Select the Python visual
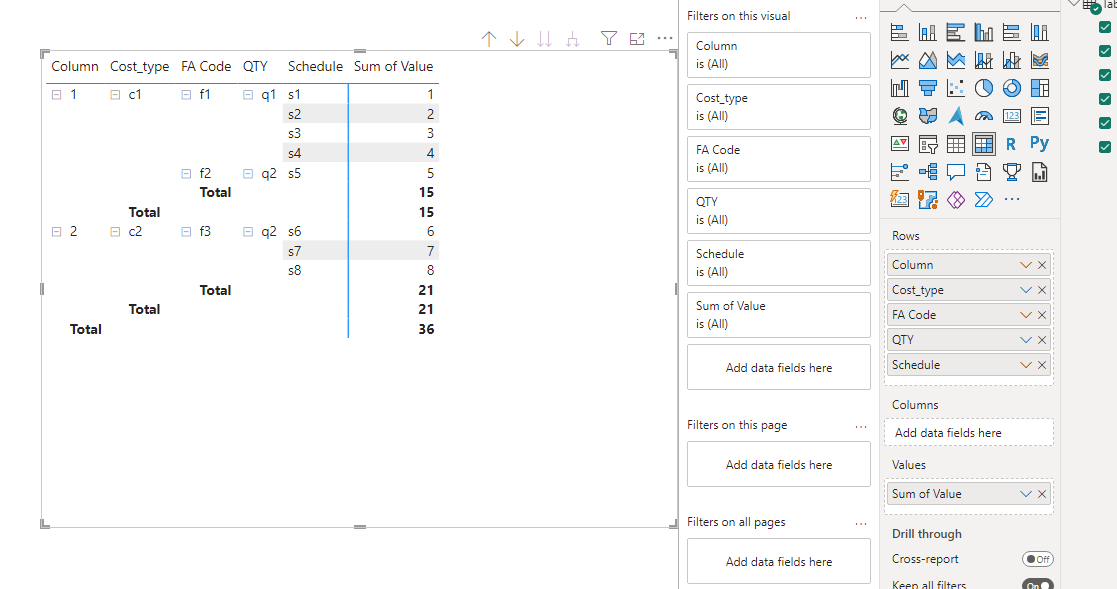The width and height of the screenshot is (1117, 589). [x=1039, y=144]
